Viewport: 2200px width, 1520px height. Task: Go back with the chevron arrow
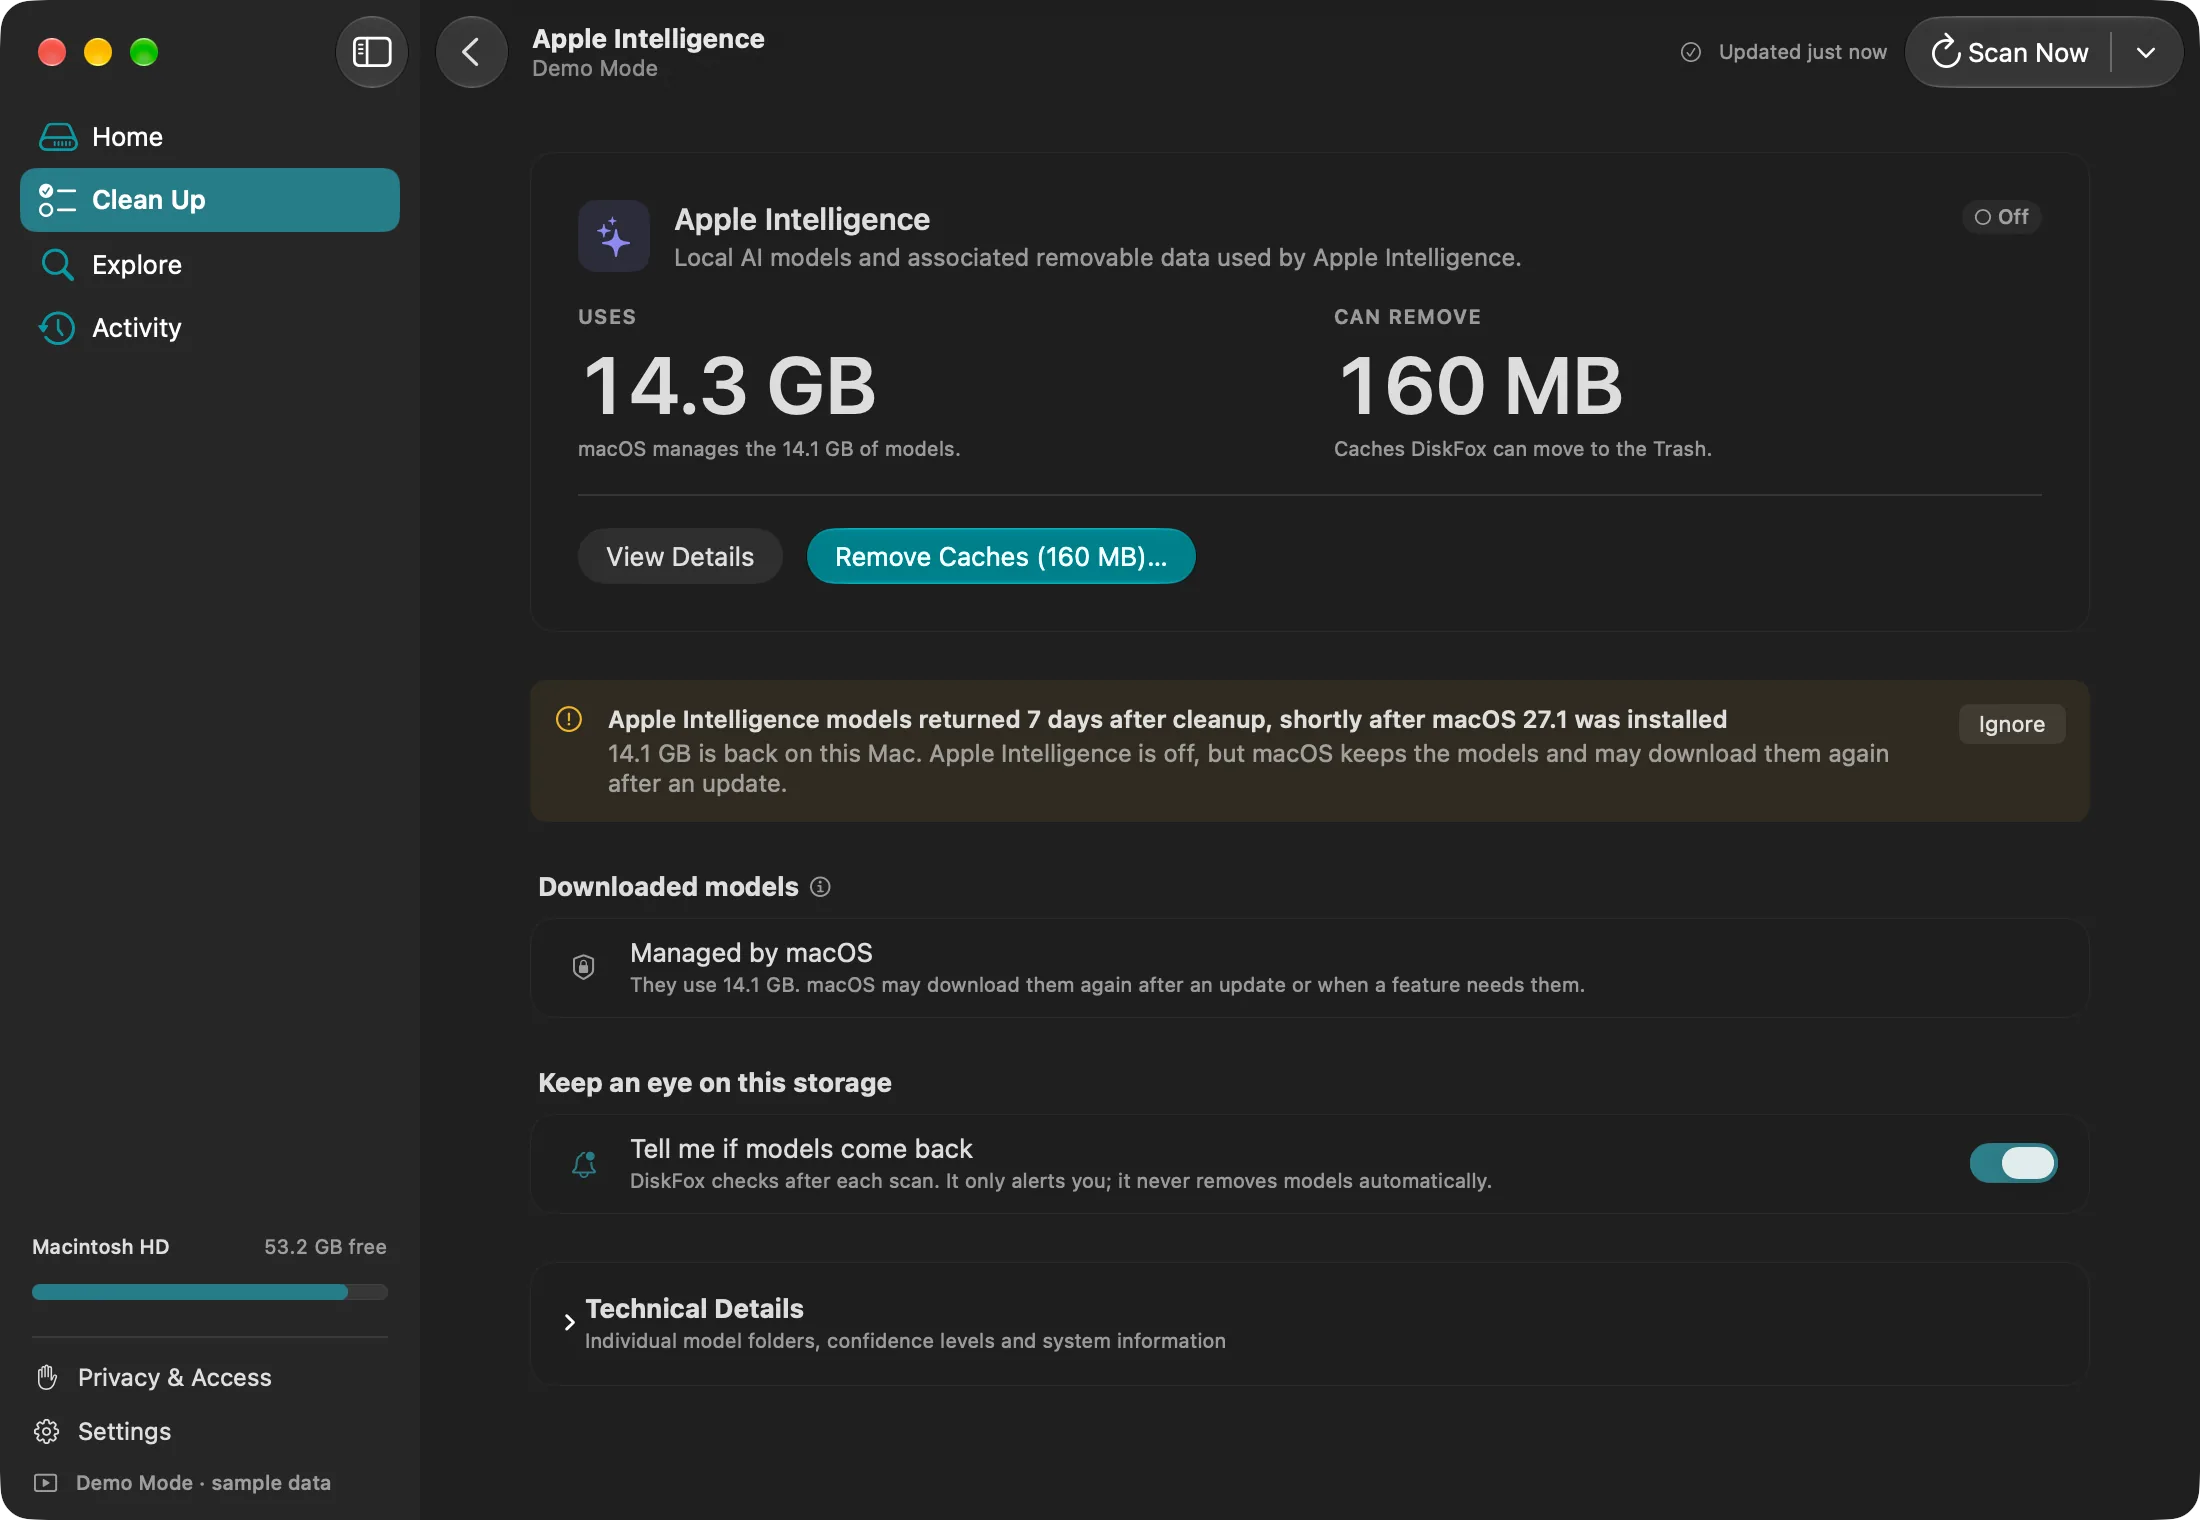point(471,52)
